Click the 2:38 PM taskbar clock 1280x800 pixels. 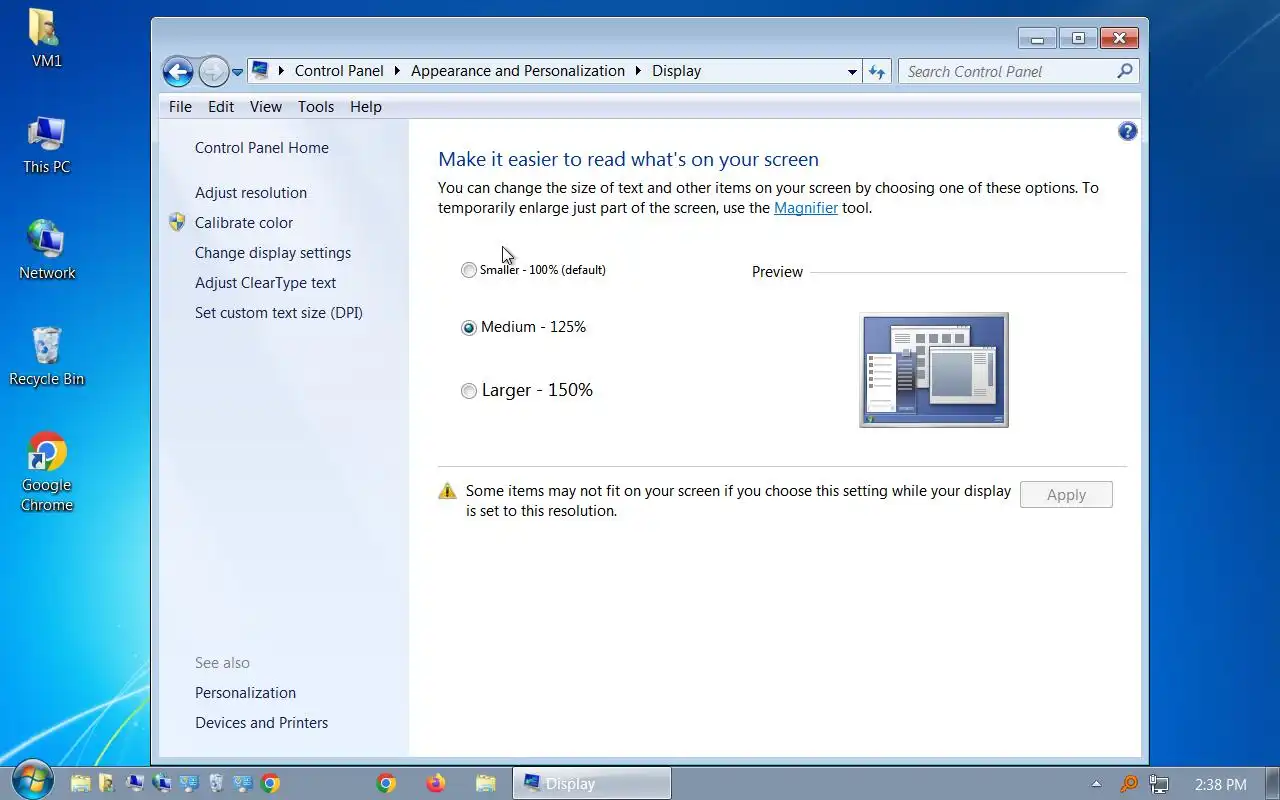point(1221,784)
